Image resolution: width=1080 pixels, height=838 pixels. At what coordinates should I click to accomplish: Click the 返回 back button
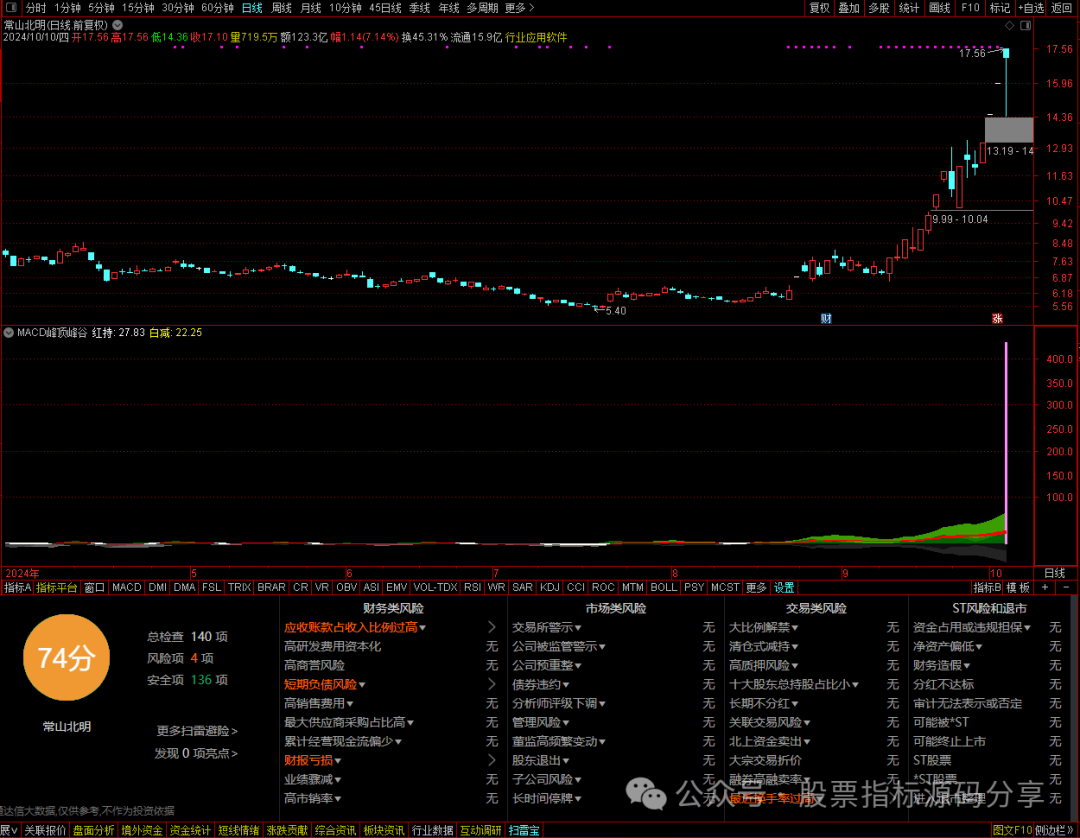tap(1061, 8)
